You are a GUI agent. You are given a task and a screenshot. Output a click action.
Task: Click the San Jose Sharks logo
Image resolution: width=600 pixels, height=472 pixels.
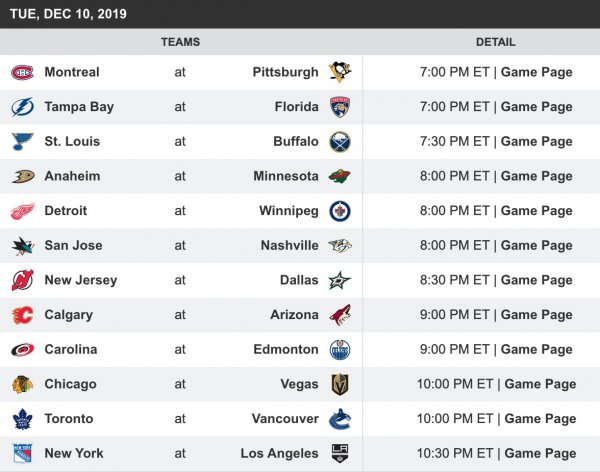[22, 245]
